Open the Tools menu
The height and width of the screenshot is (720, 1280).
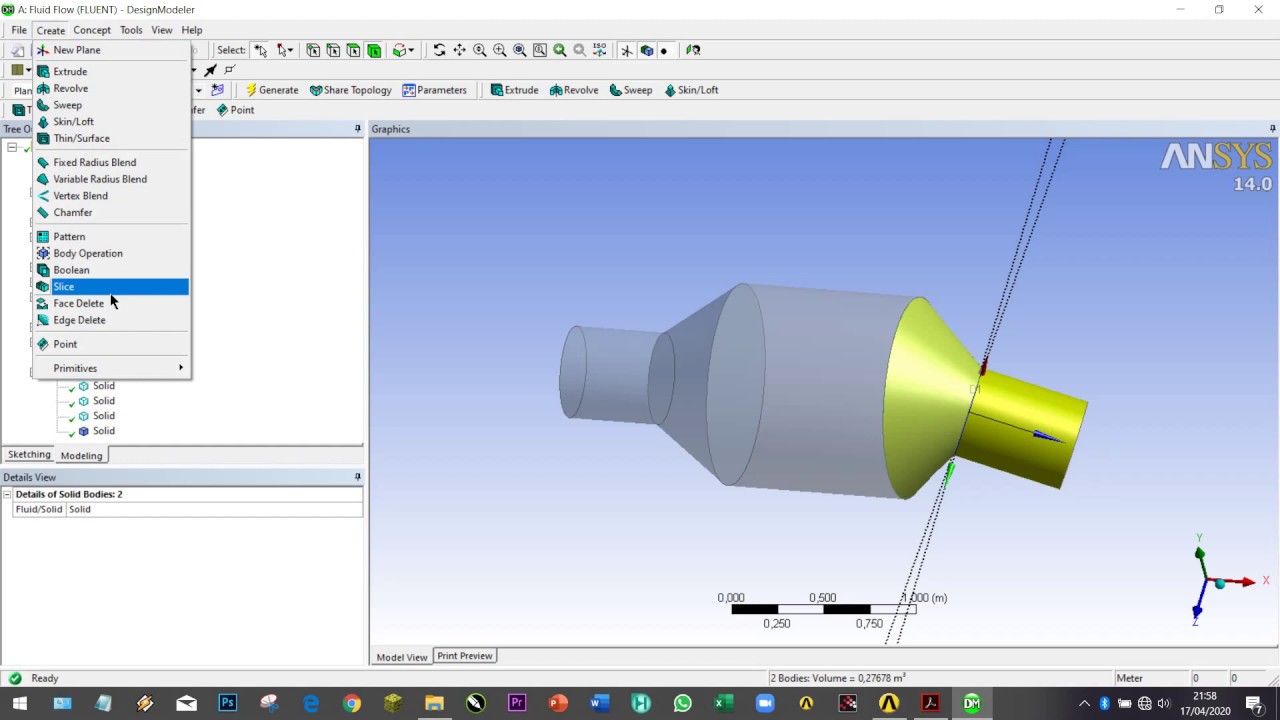click(131, 30)
